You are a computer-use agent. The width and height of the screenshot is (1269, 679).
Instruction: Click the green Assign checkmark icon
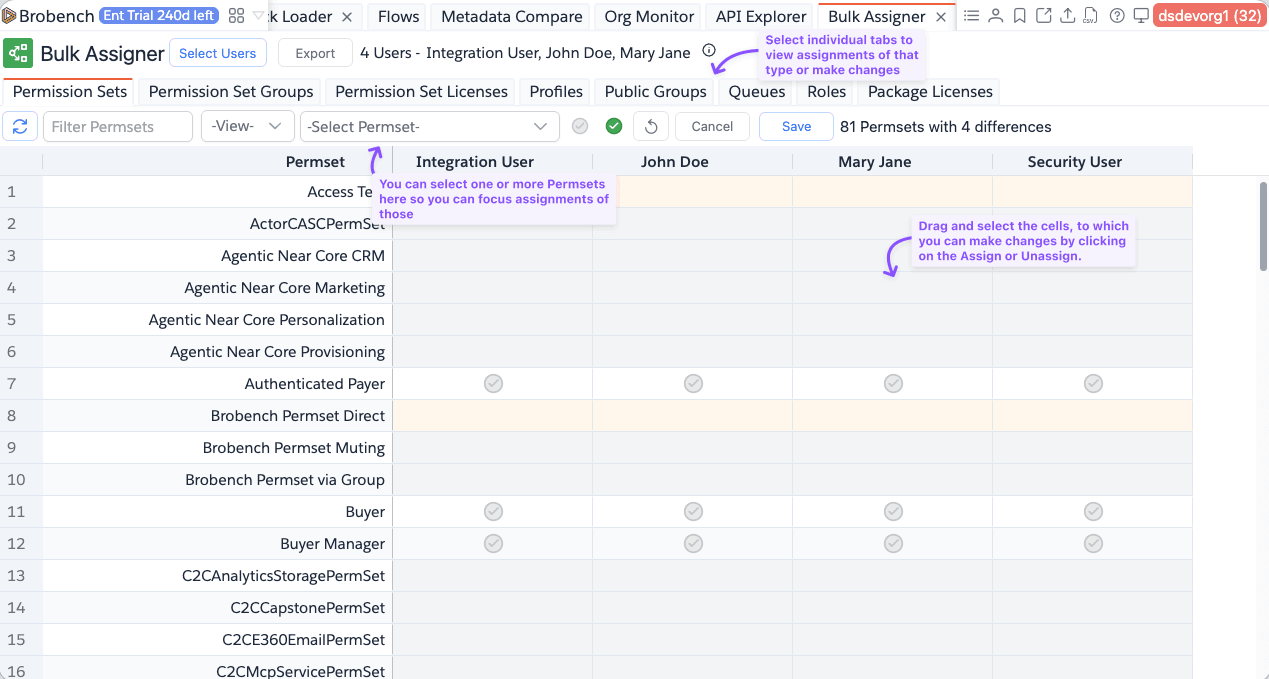tap(614, 127)
